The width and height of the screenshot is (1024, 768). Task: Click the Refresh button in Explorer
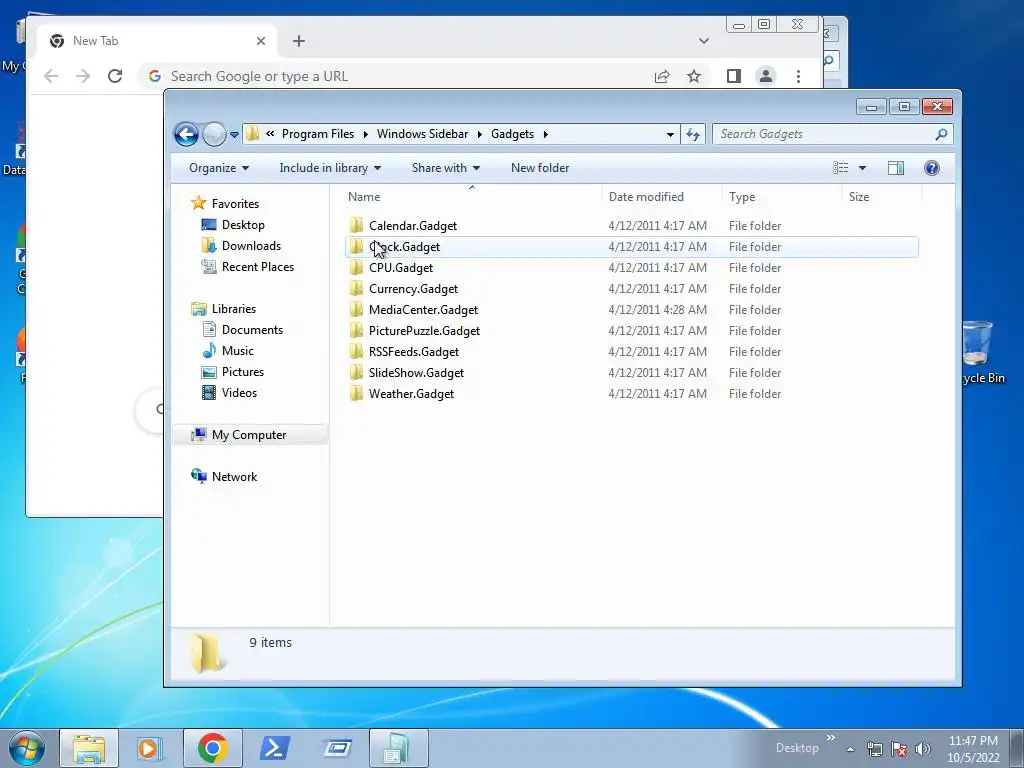coord(693,135)
